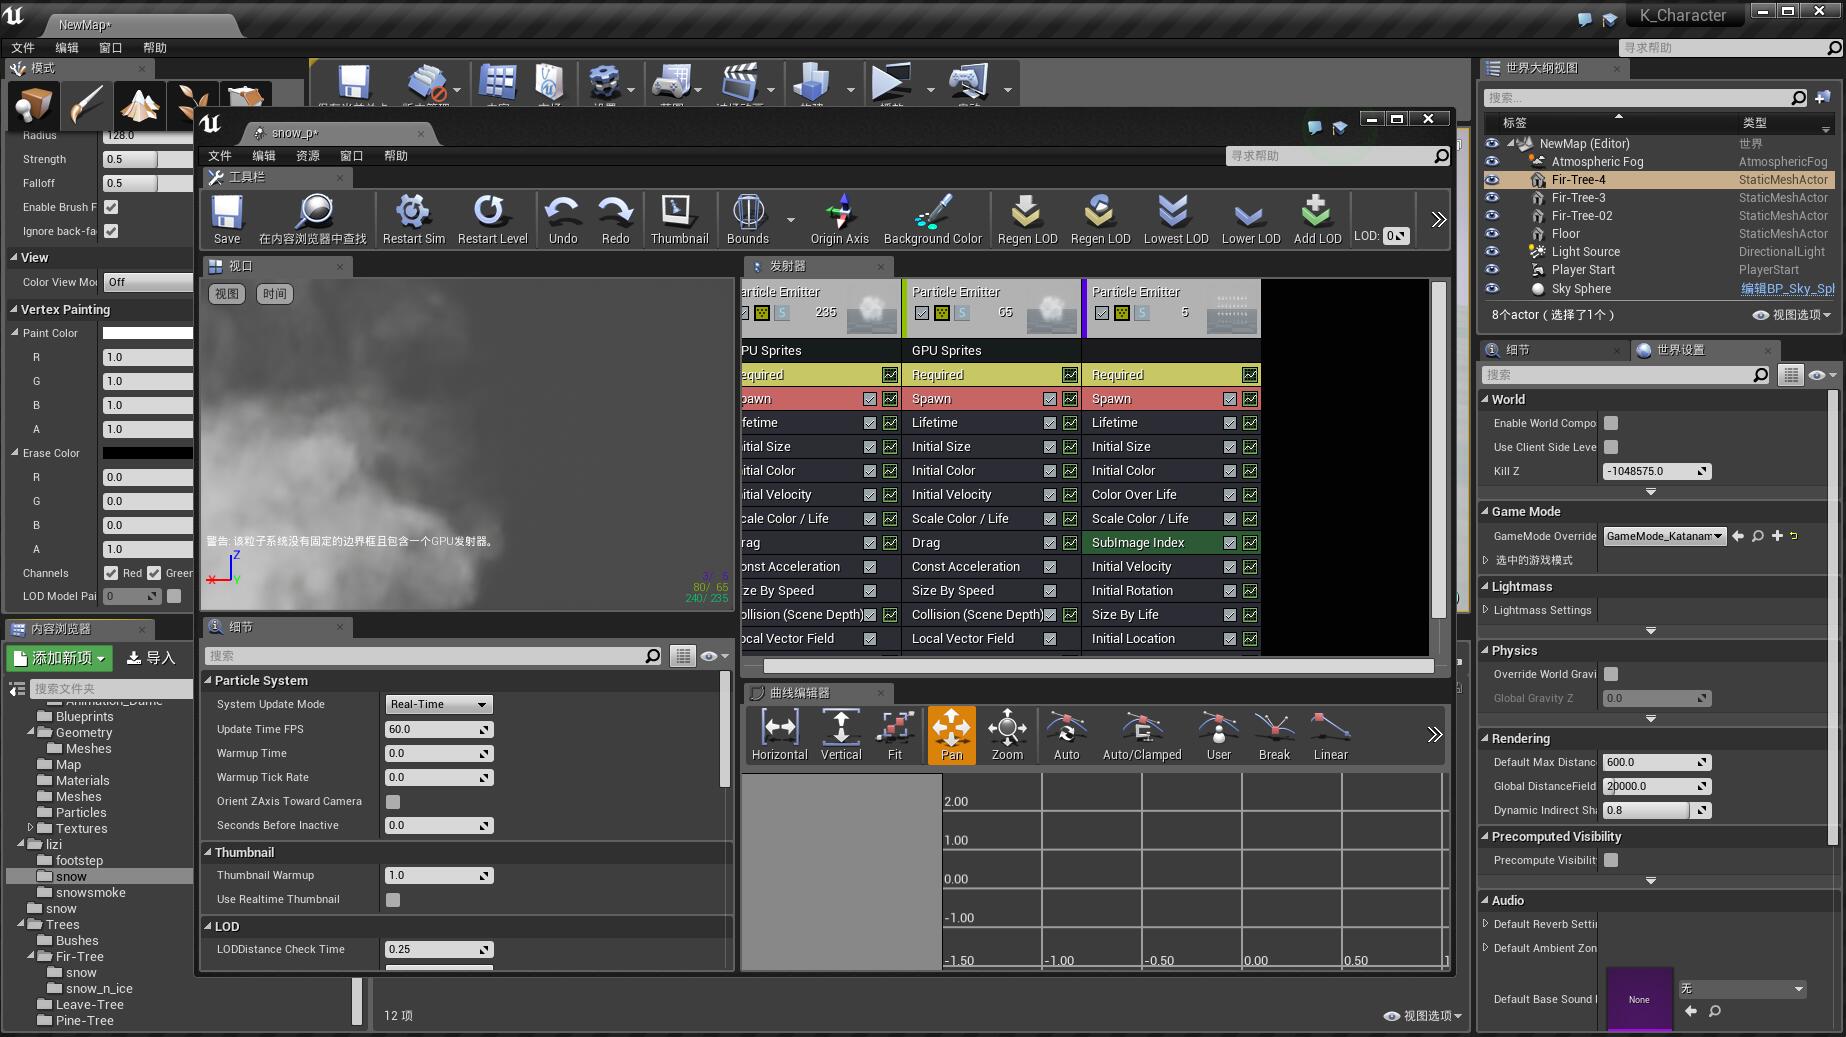Viewport: 1846px width, 1037px height.
Task: Hide the Light Source actor visibility
Action: [1492, 252]
